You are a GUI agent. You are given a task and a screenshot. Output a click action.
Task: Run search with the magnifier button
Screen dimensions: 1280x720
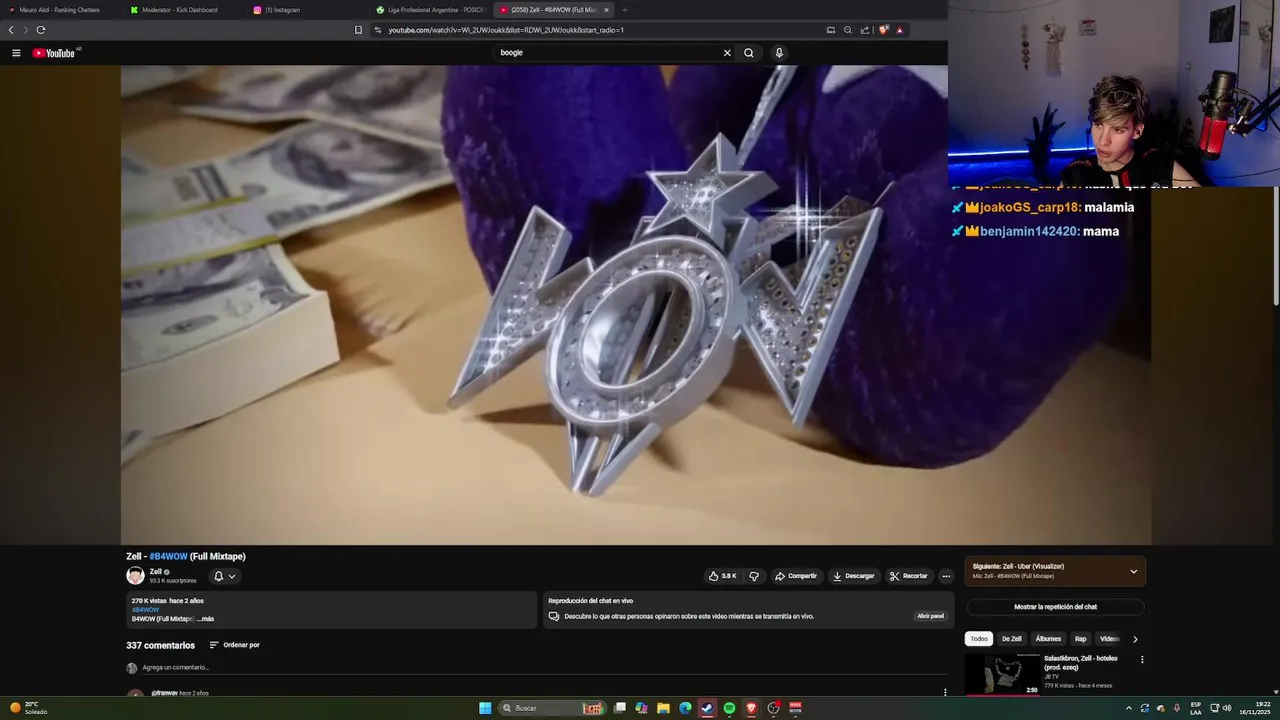[748, 53]
